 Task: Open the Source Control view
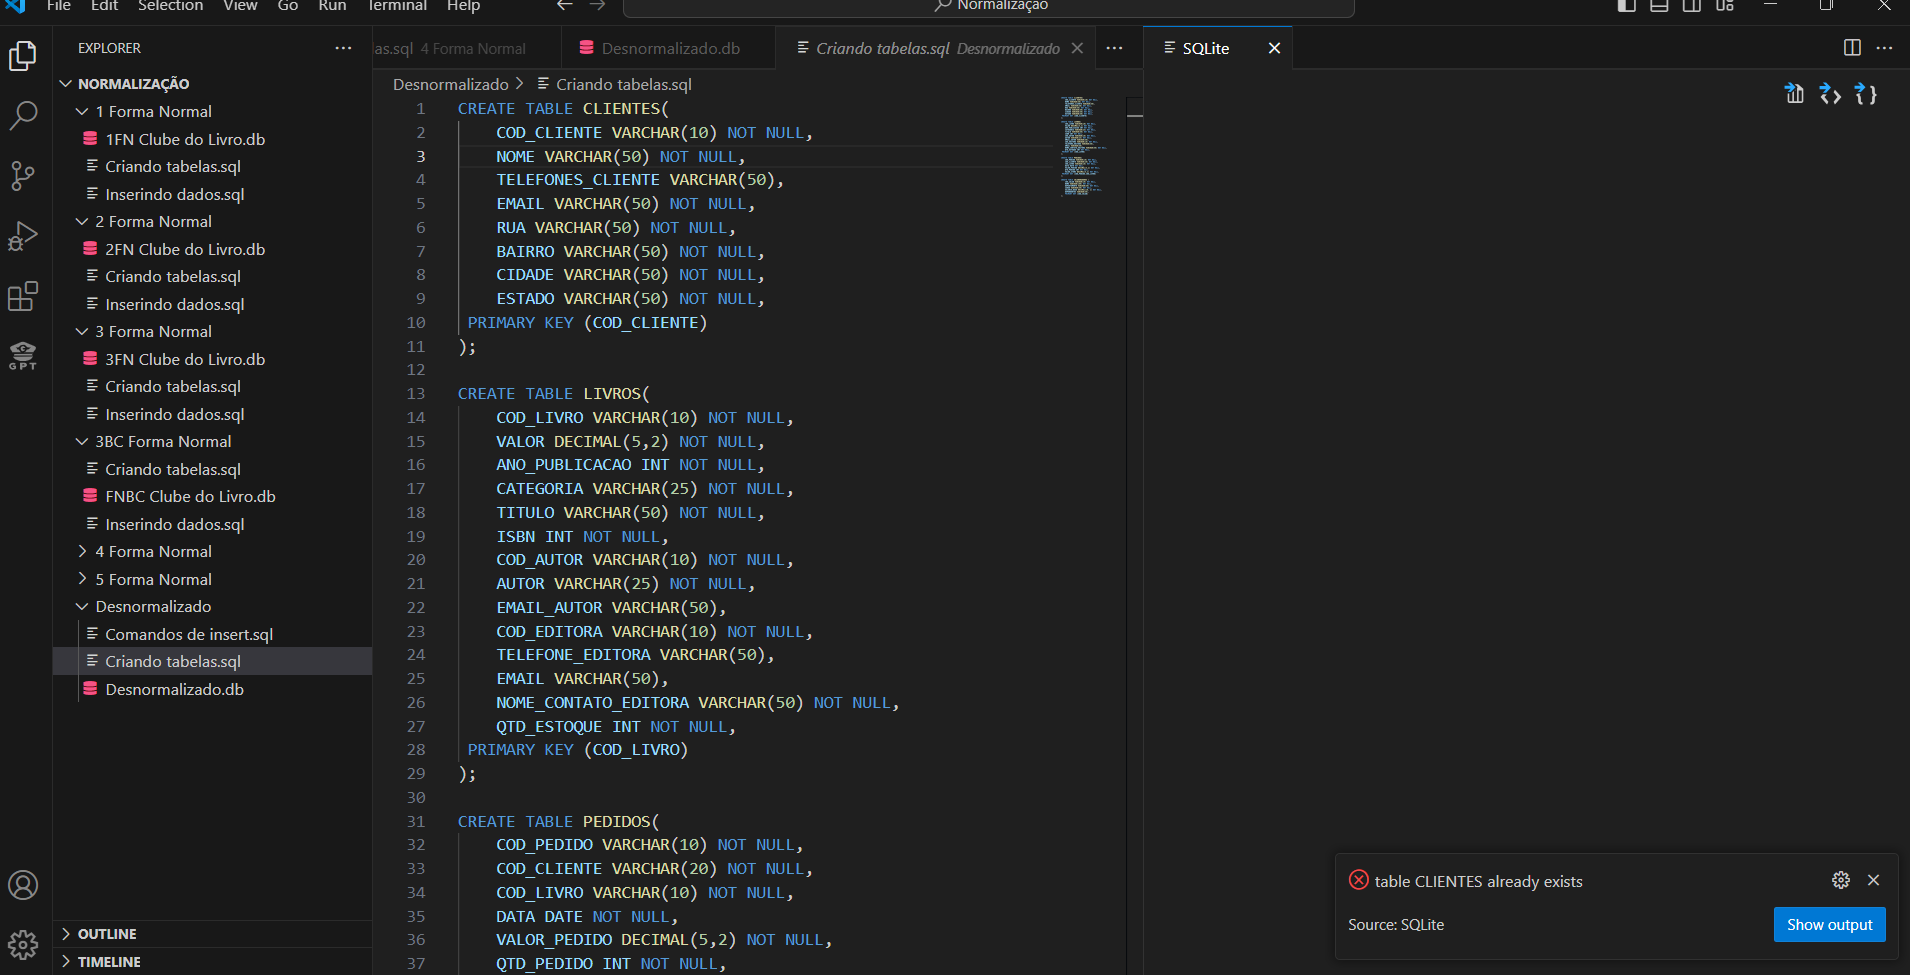(23, 176)
